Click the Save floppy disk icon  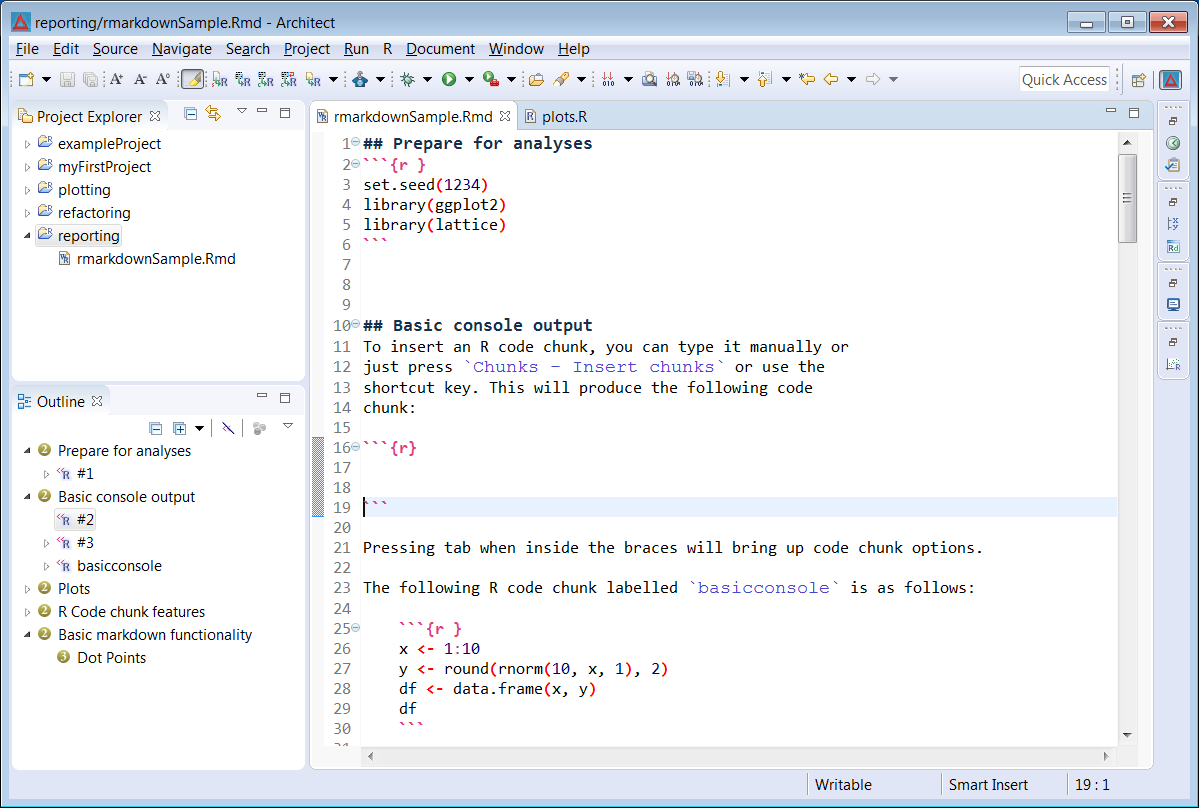[x=67, y=80]
